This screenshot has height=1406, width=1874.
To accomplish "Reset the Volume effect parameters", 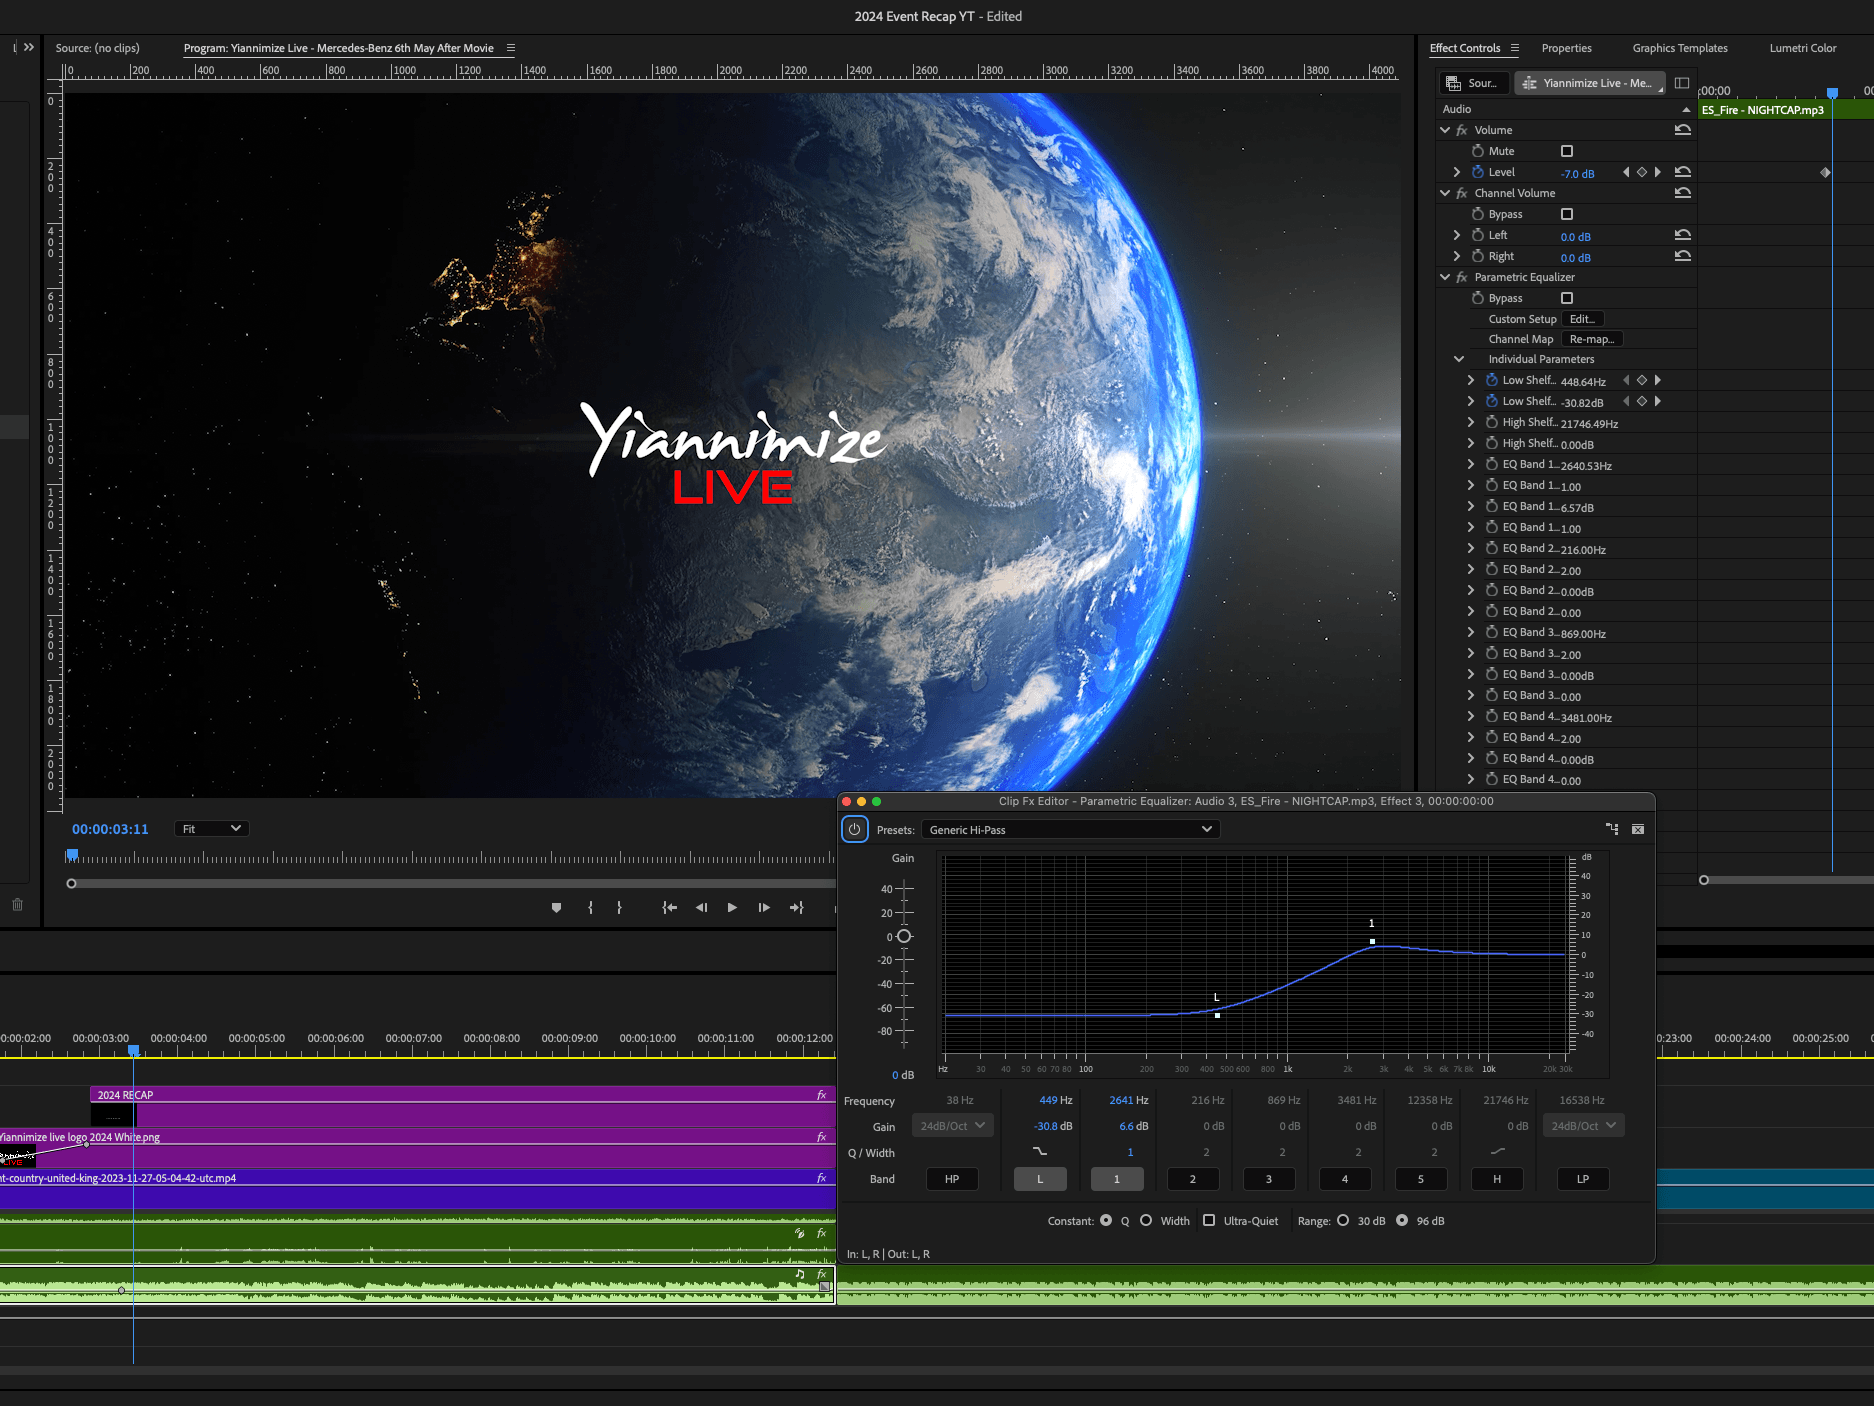I will click(1683, 130).
